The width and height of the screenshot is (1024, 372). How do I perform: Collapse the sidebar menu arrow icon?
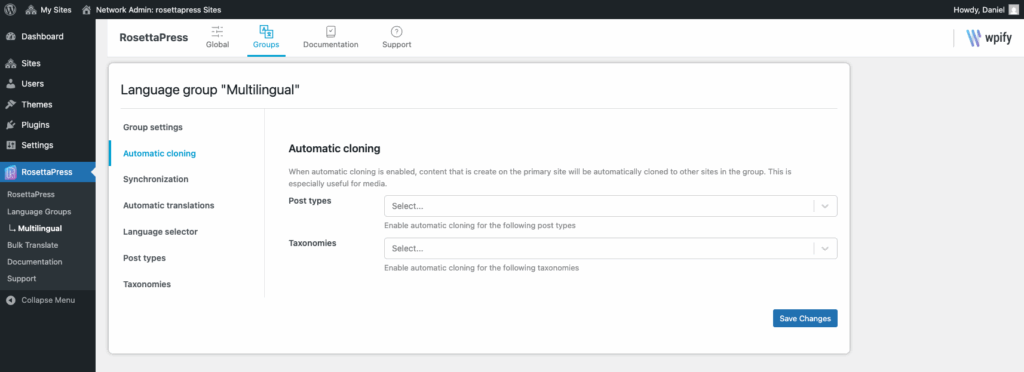pyautogui.click(x=10, y=300)
